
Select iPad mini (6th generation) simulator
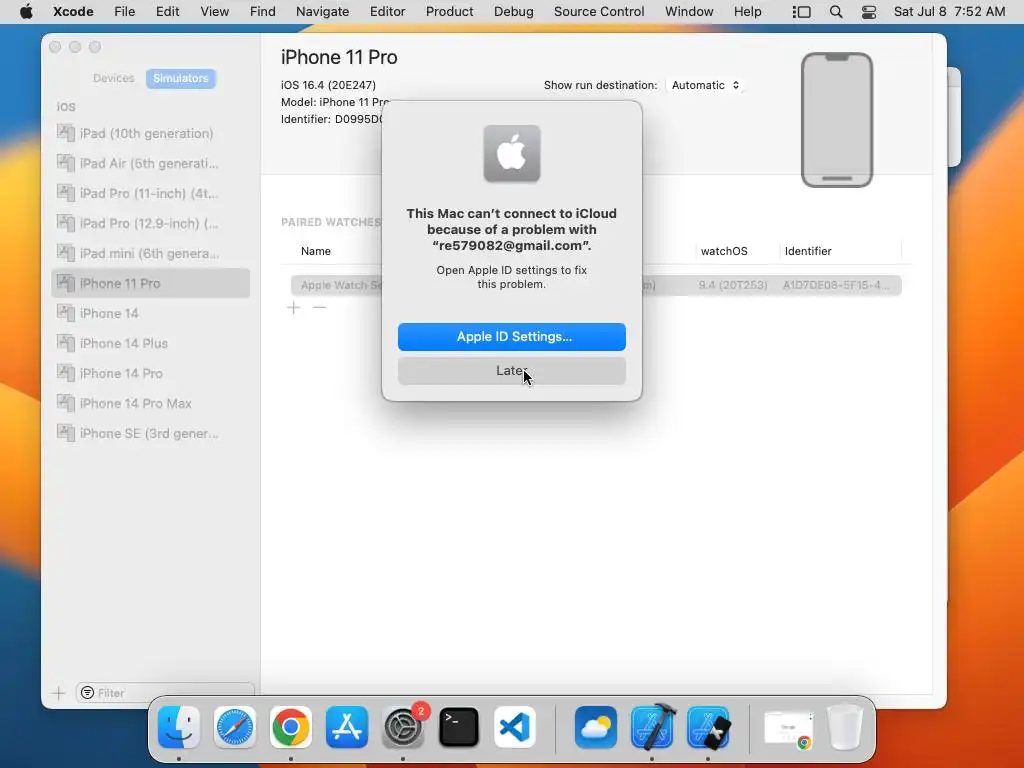pyautogui.click(x=150, y=253)
